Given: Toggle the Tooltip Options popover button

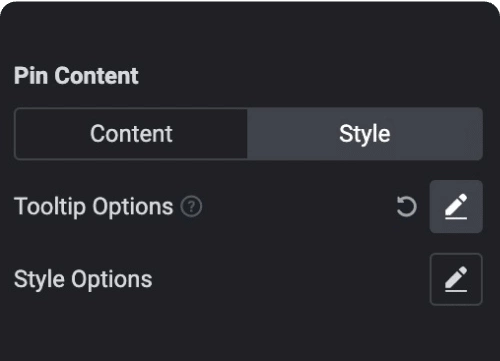Looking at the screenshot, I should click(x=456, y=207).
